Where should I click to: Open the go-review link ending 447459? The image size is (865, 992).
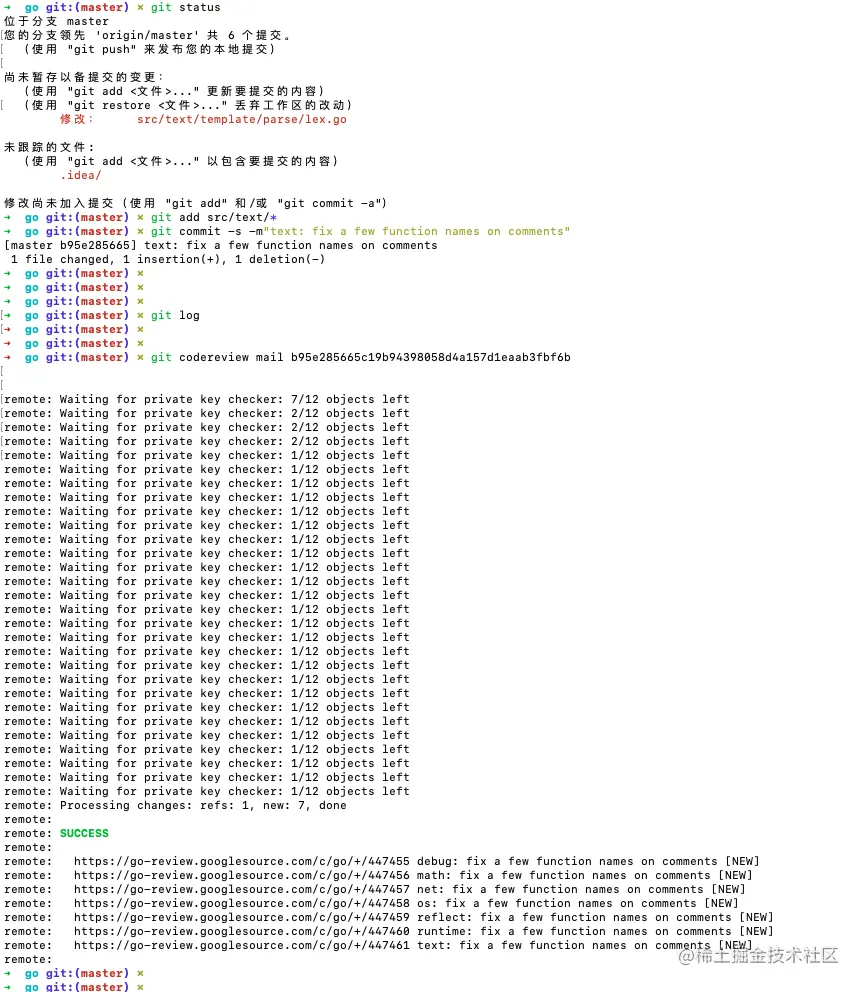(242, 917)
